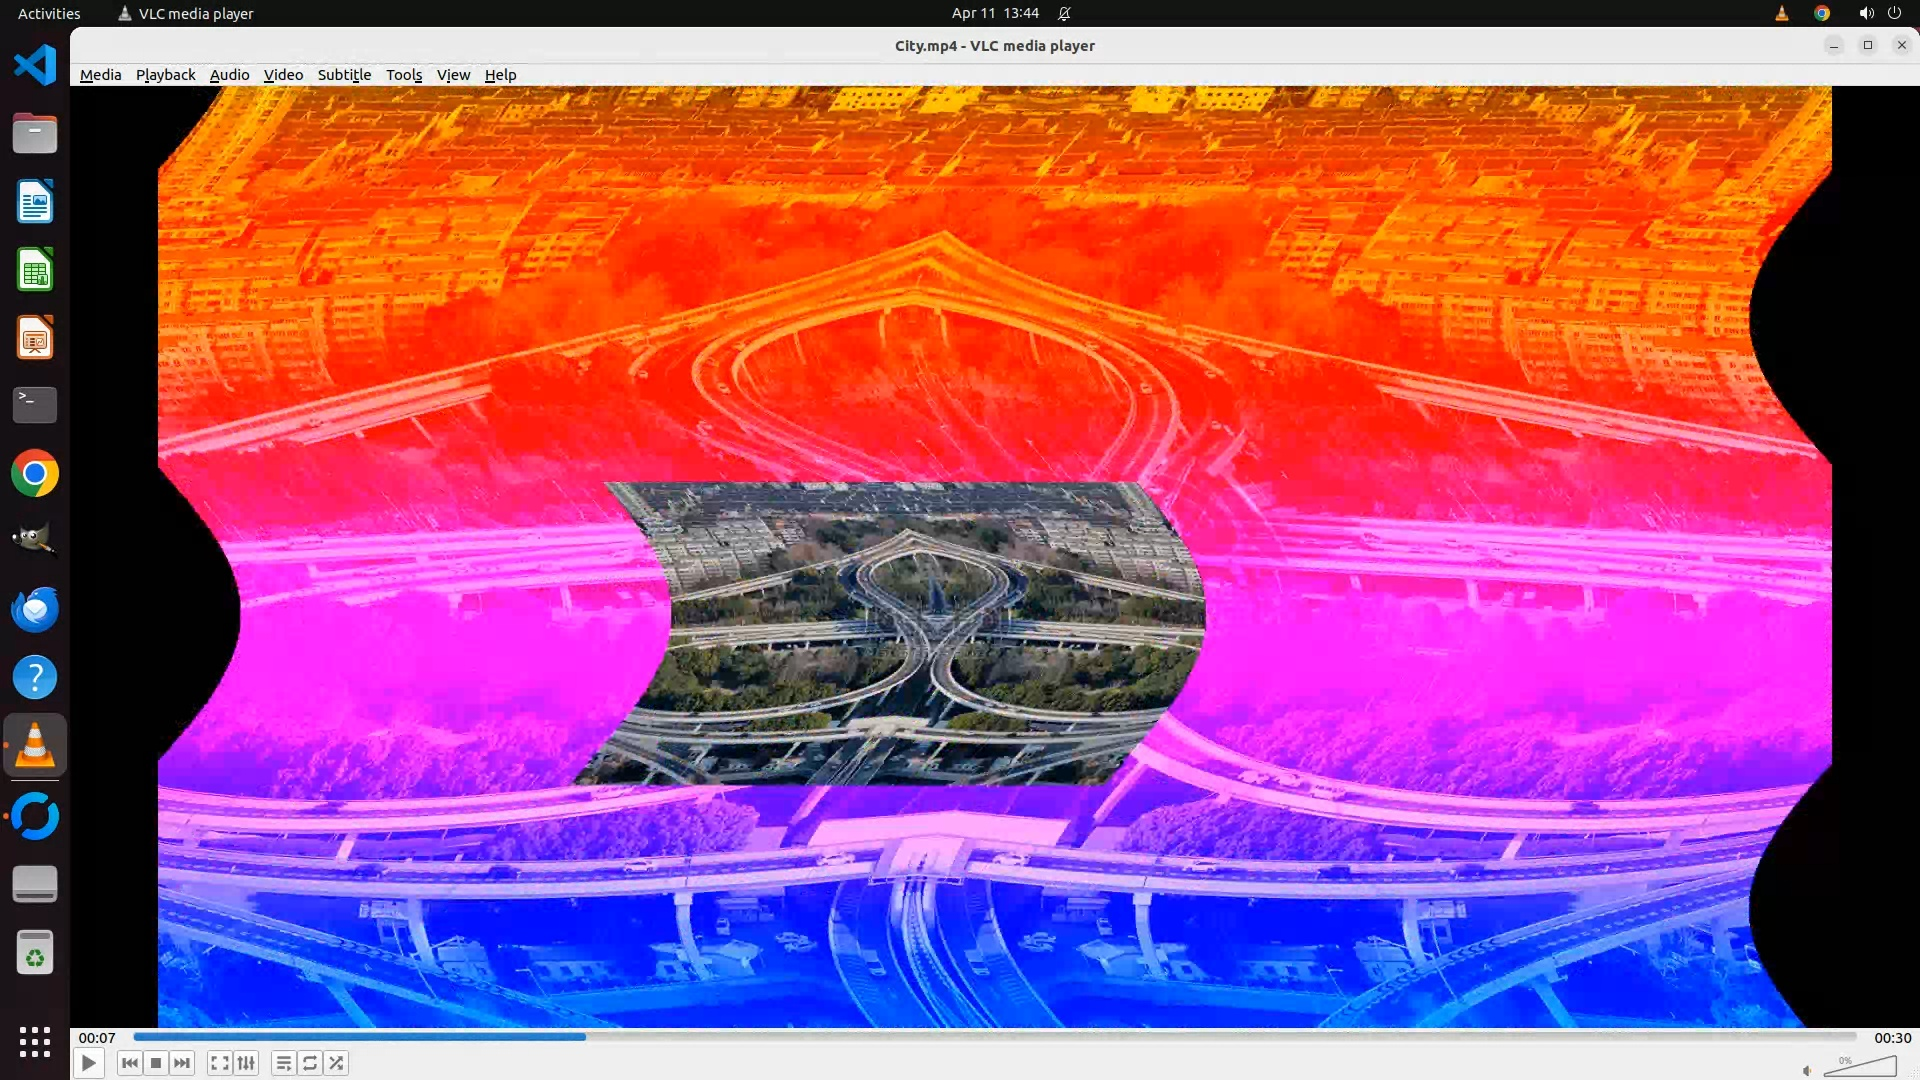Image resolution: width=1920 pixels, height=1080 pixels.
Task: Expand the Tools menu
Action: pos(404,75)
